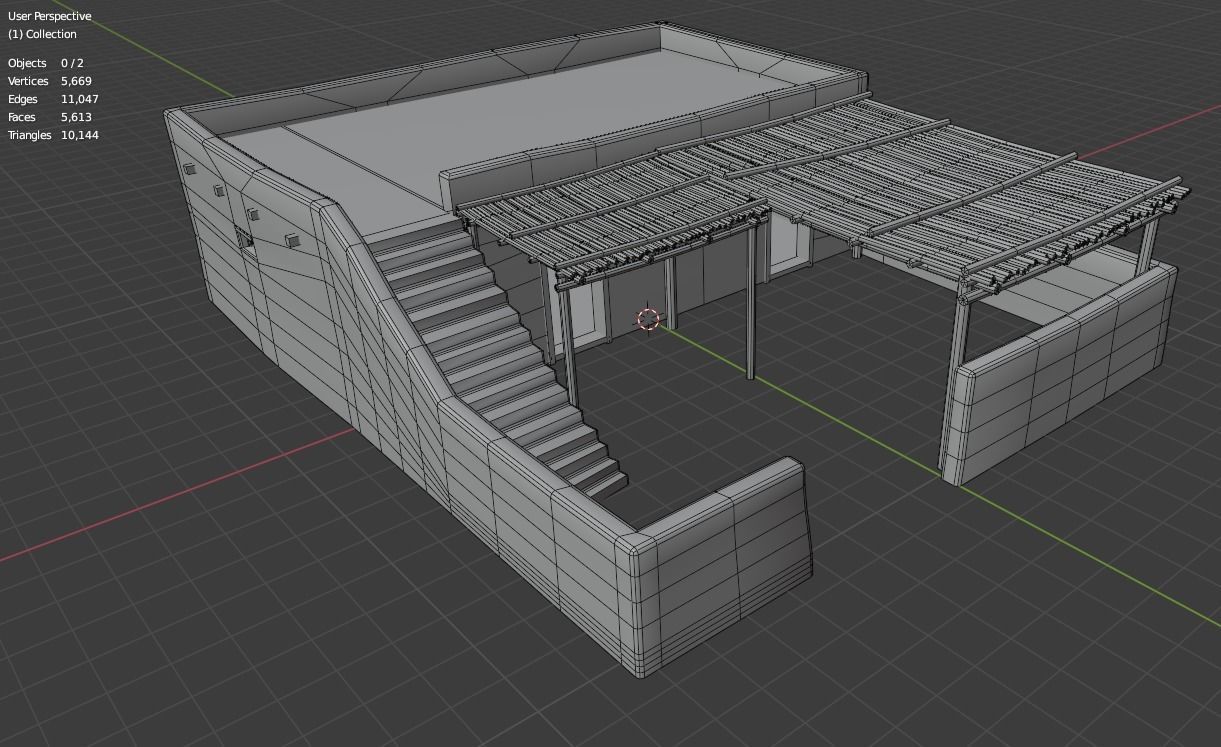Click the Edges 11,047 statistic
The width and height of the screenshot is (1221, 747).
tap(53, 99)
